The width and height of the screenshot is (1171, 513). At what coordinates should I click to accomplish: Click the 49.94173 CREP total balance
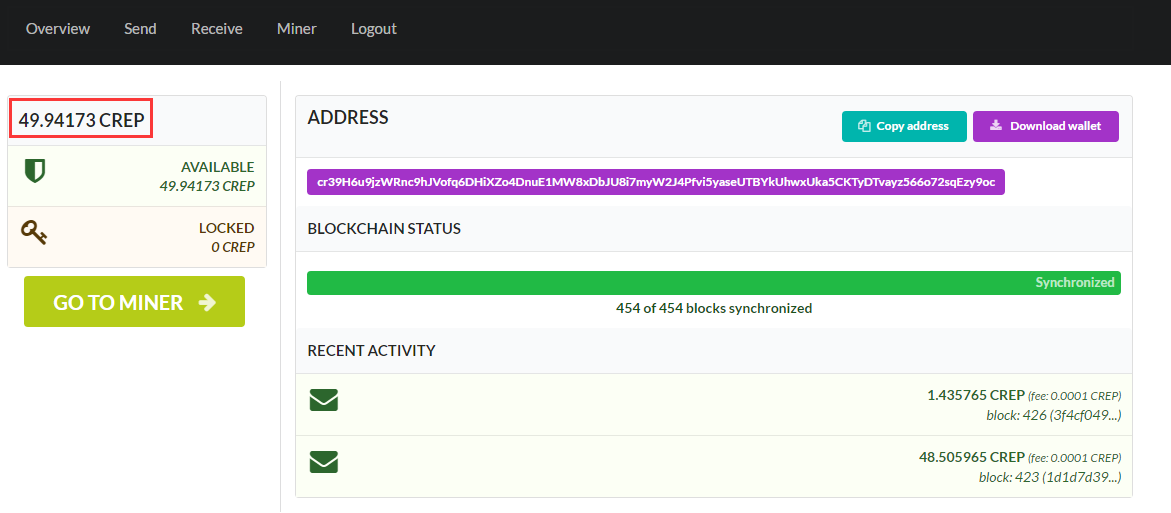coord(82,120)
